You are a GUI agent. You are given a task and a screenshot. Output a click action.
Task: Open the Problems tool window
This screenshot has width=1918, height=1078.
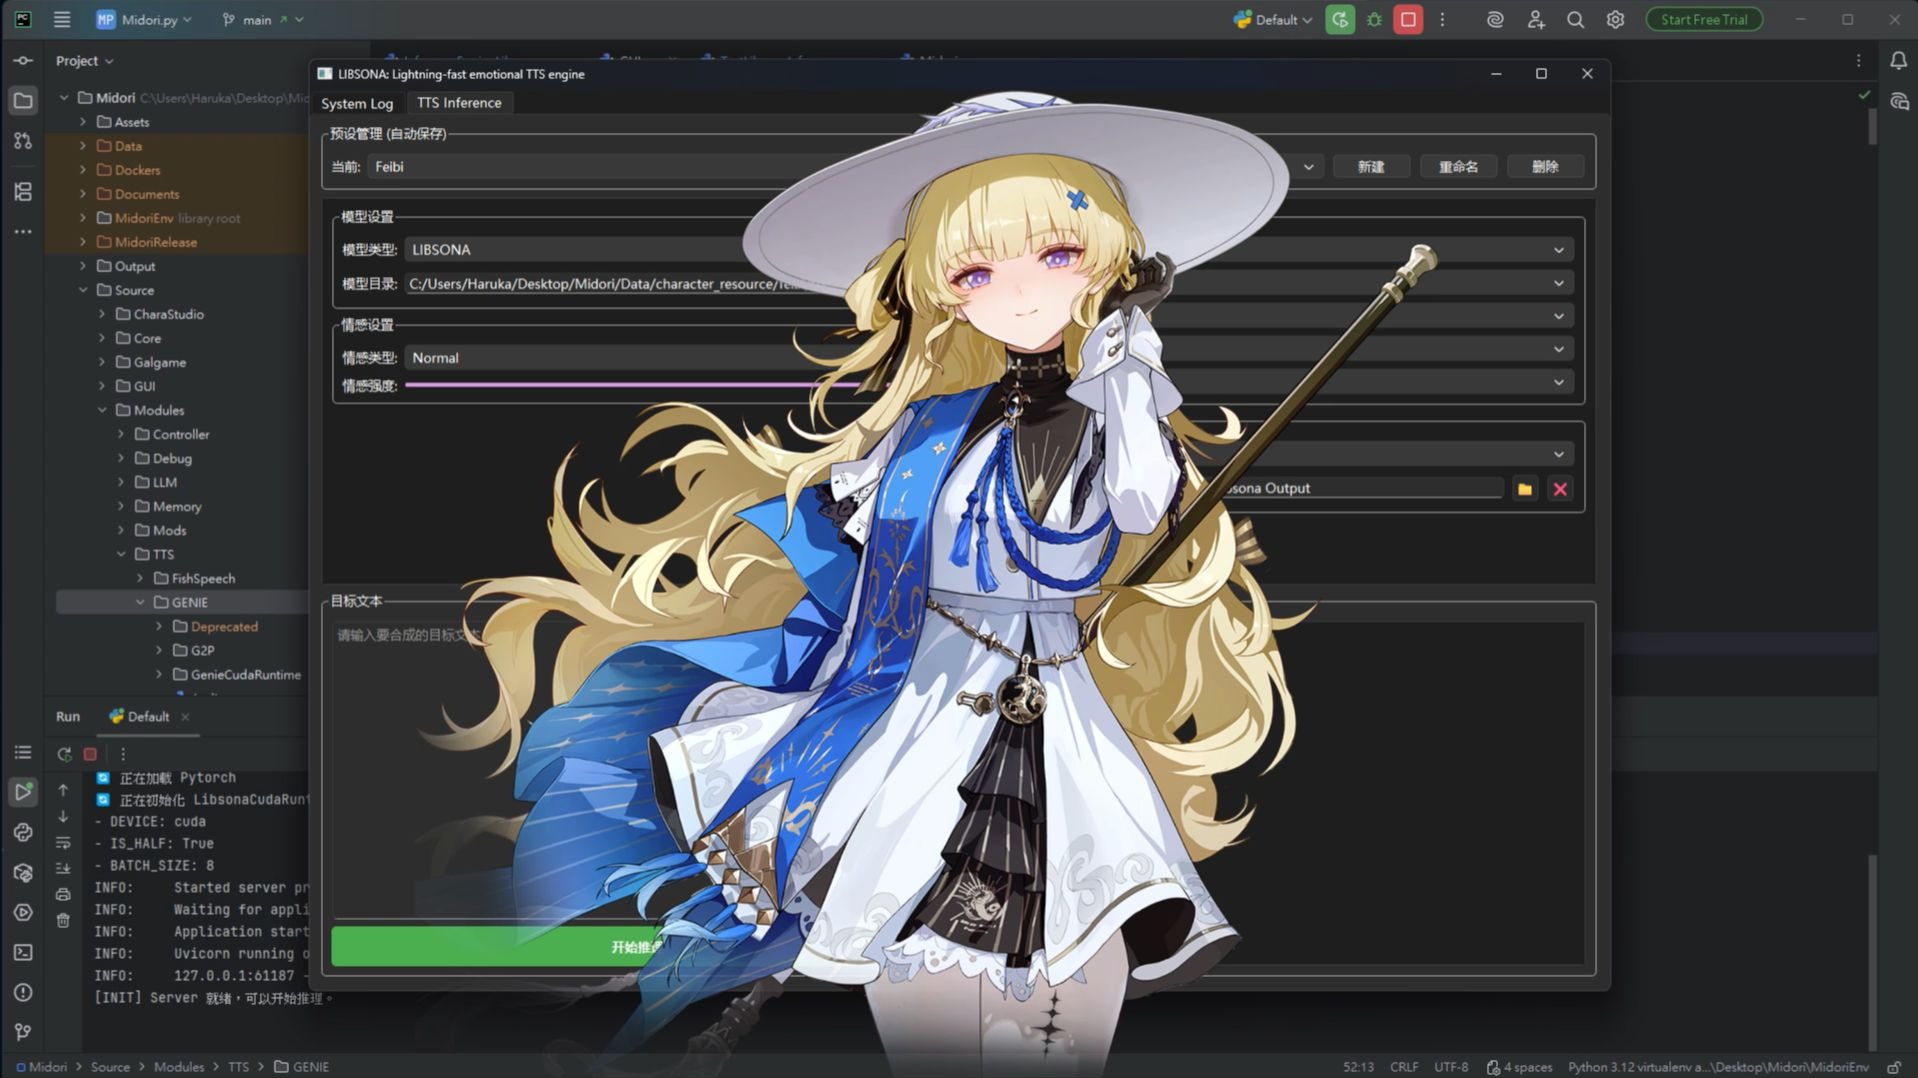click(23, 992)
